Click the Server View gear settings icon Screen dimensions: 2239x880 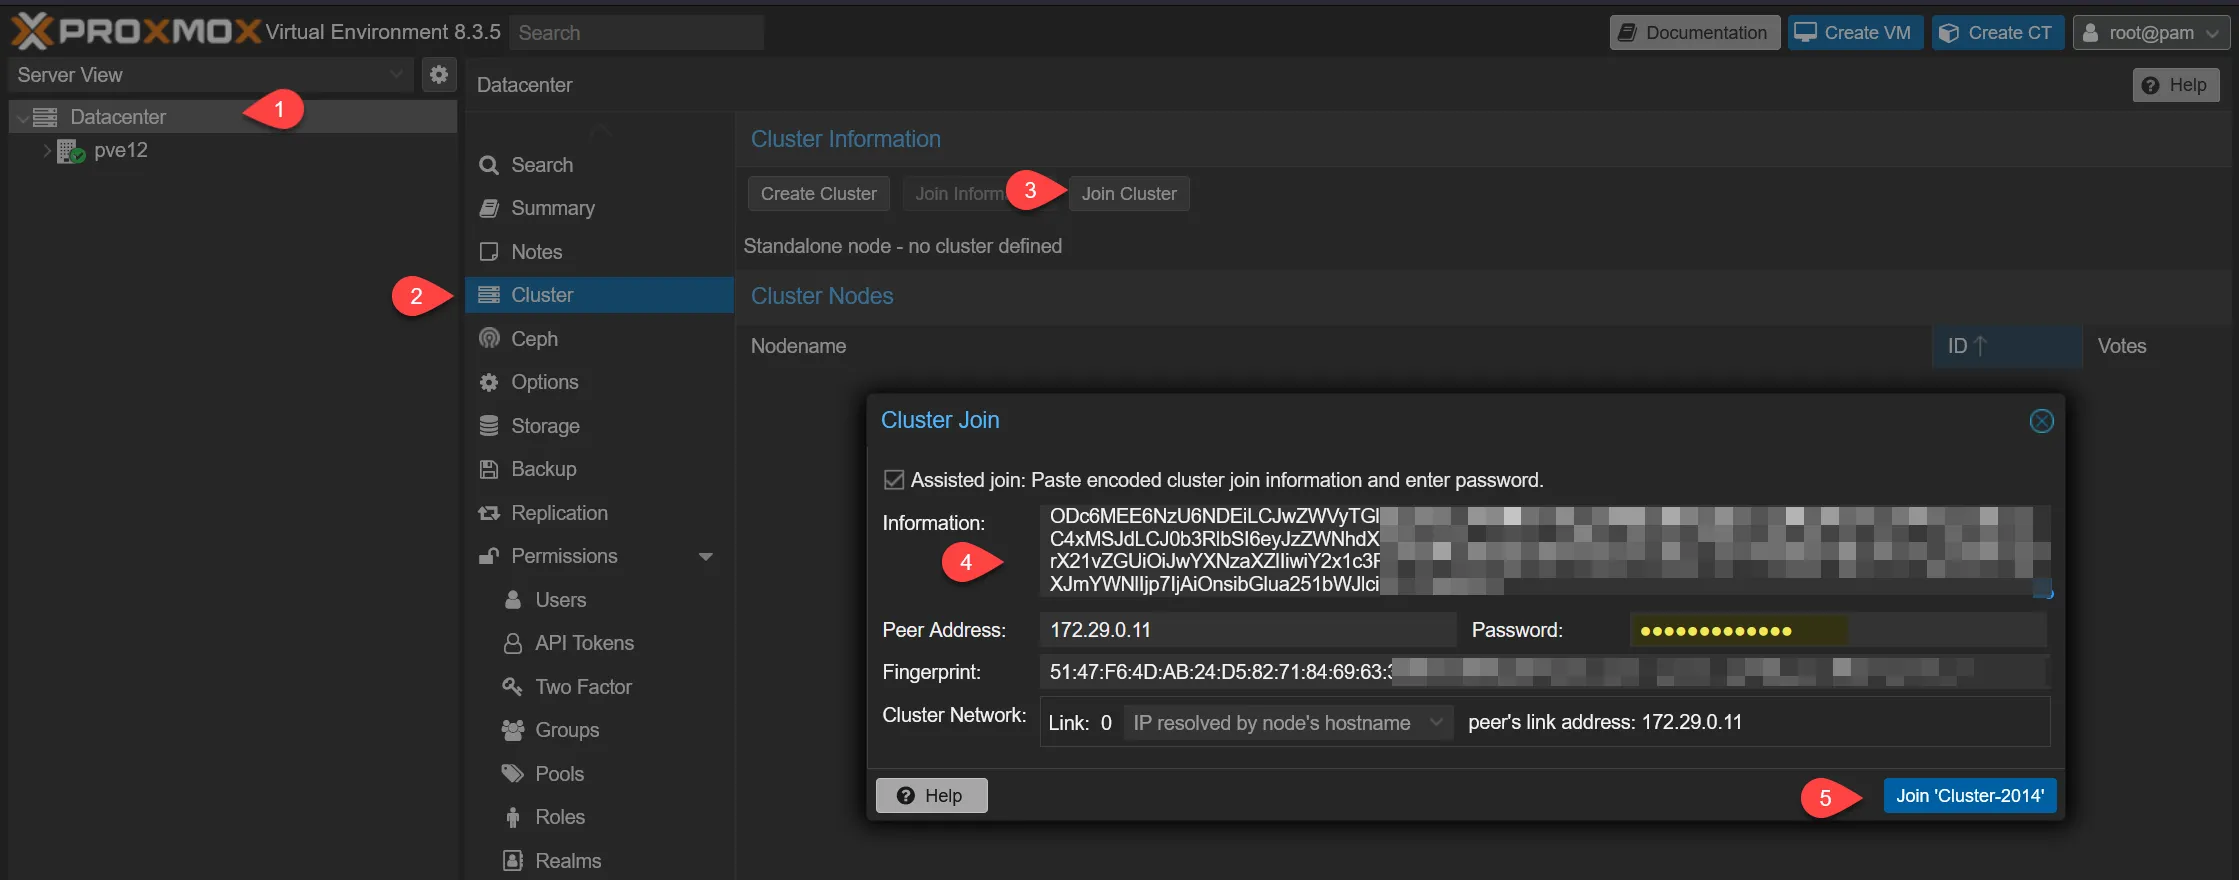coord(438,75)
